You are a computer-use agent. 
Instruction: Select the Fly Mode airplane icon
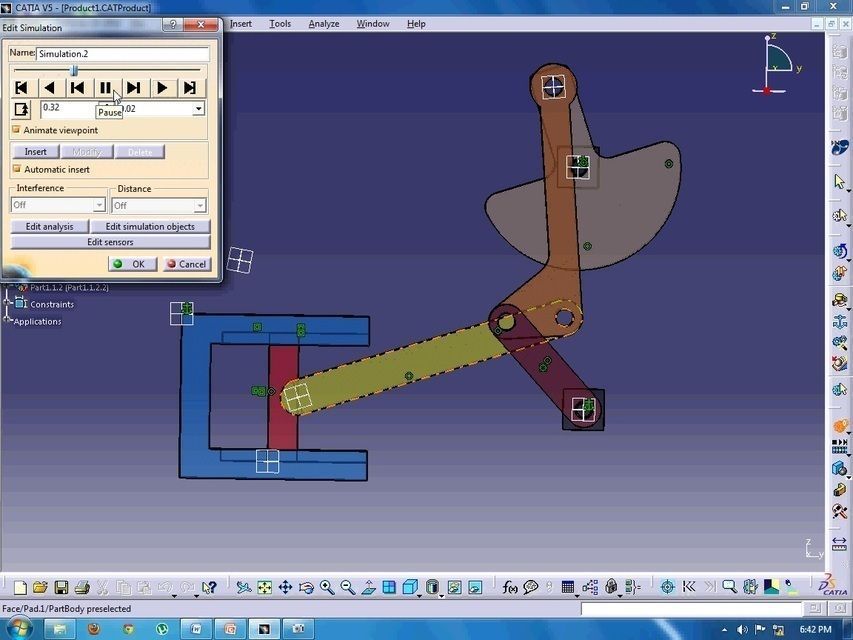pos(243,587)
